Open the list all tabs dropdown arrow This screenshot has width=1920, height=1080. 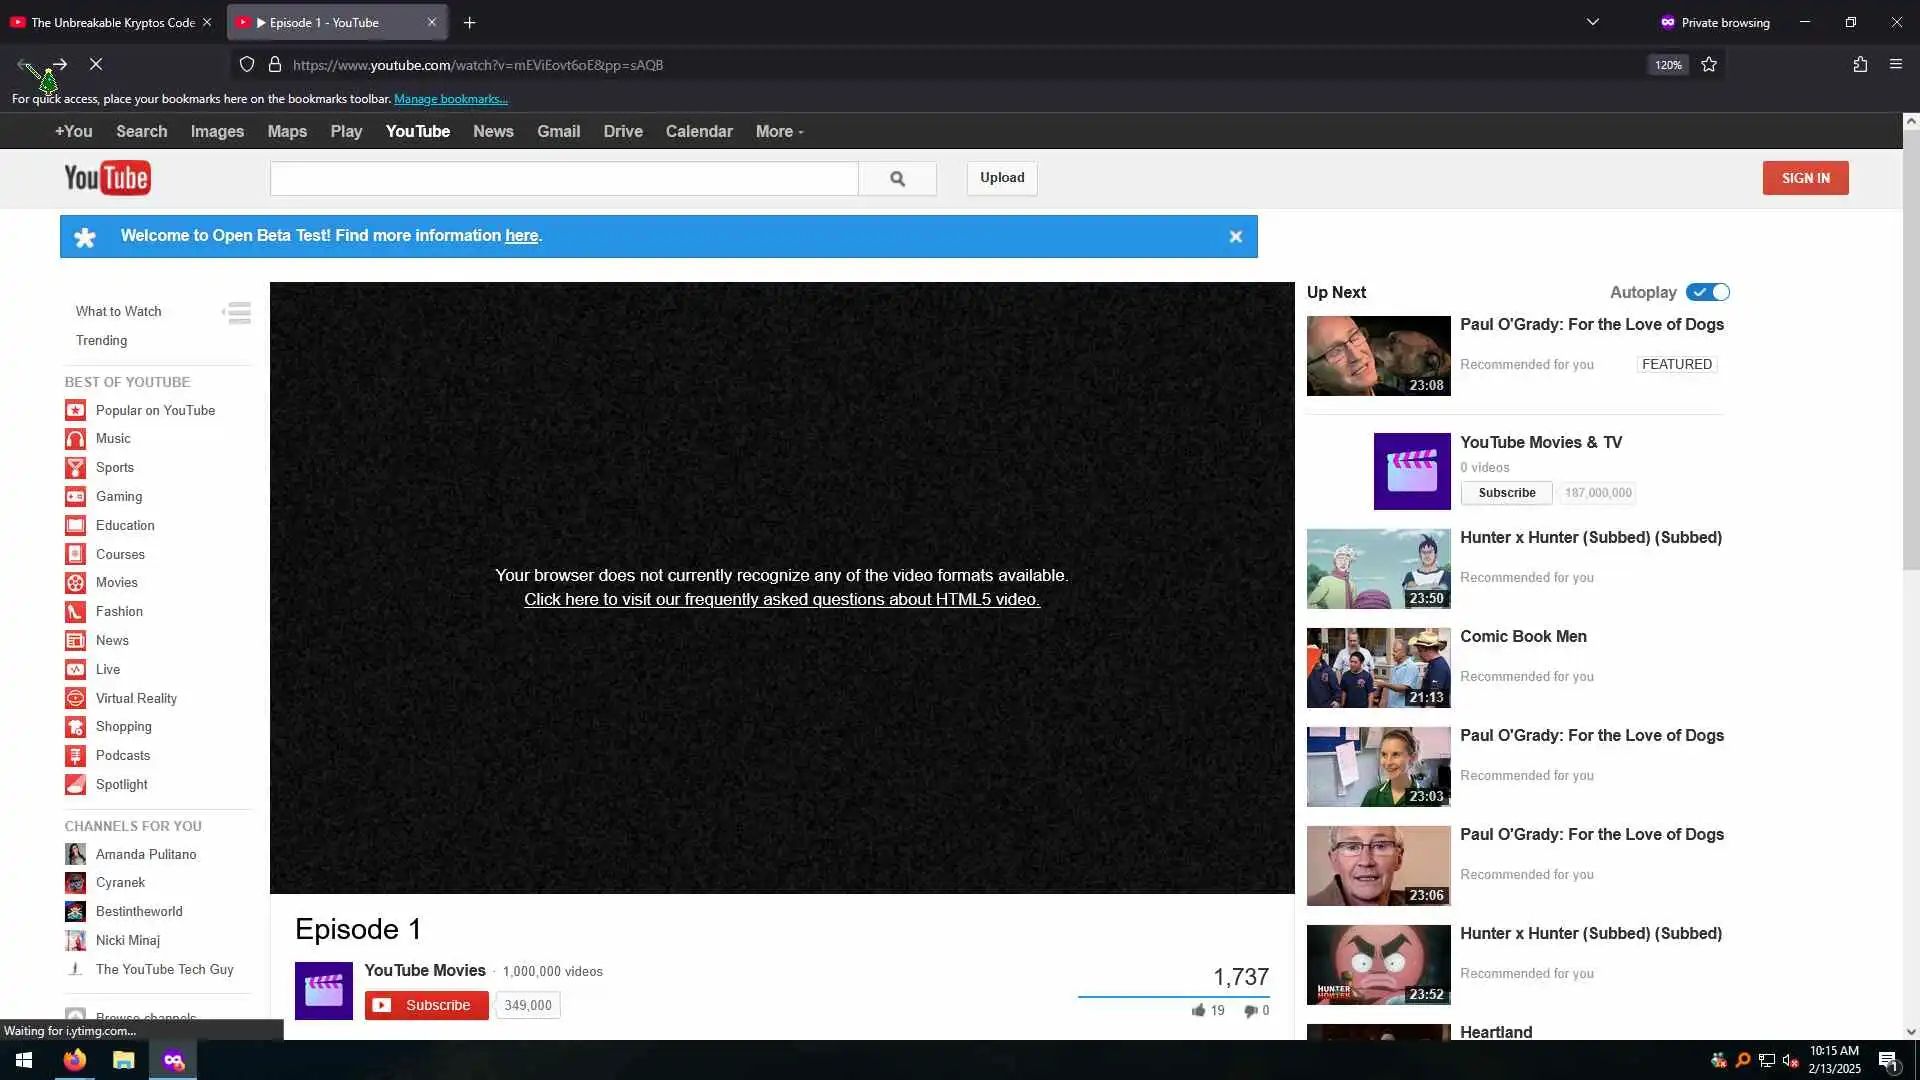(x=1593, y=22)
